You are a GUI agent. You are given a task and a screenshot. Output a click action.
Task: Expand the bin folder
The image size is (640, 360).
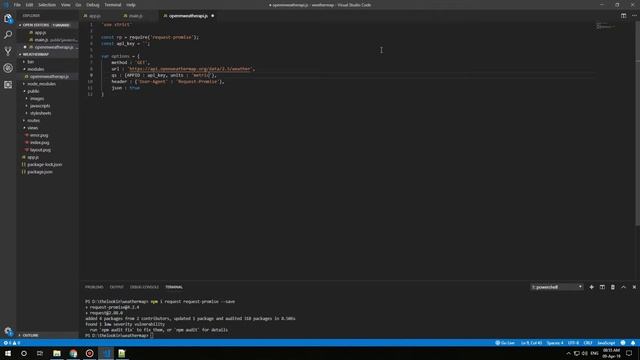coord(47,62)
